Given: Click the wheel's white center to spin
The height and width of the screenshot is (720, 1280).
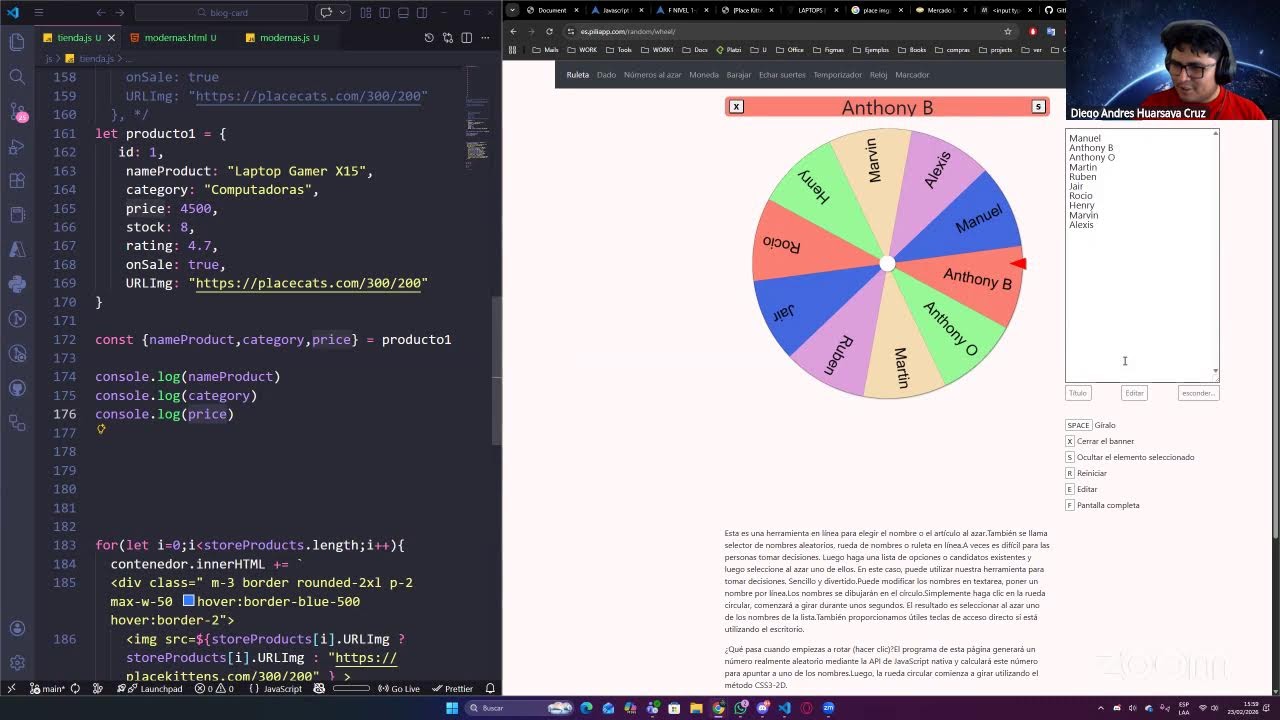Looking at the screenshot, I should [887, 264].
